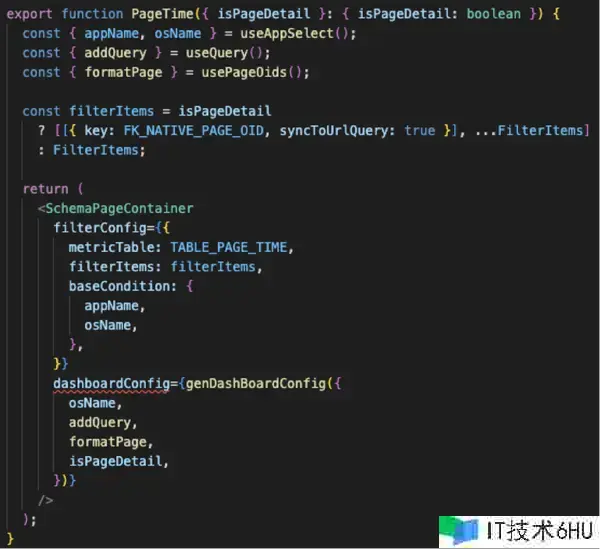Click the PageTime function name

[x=162, y=14]
